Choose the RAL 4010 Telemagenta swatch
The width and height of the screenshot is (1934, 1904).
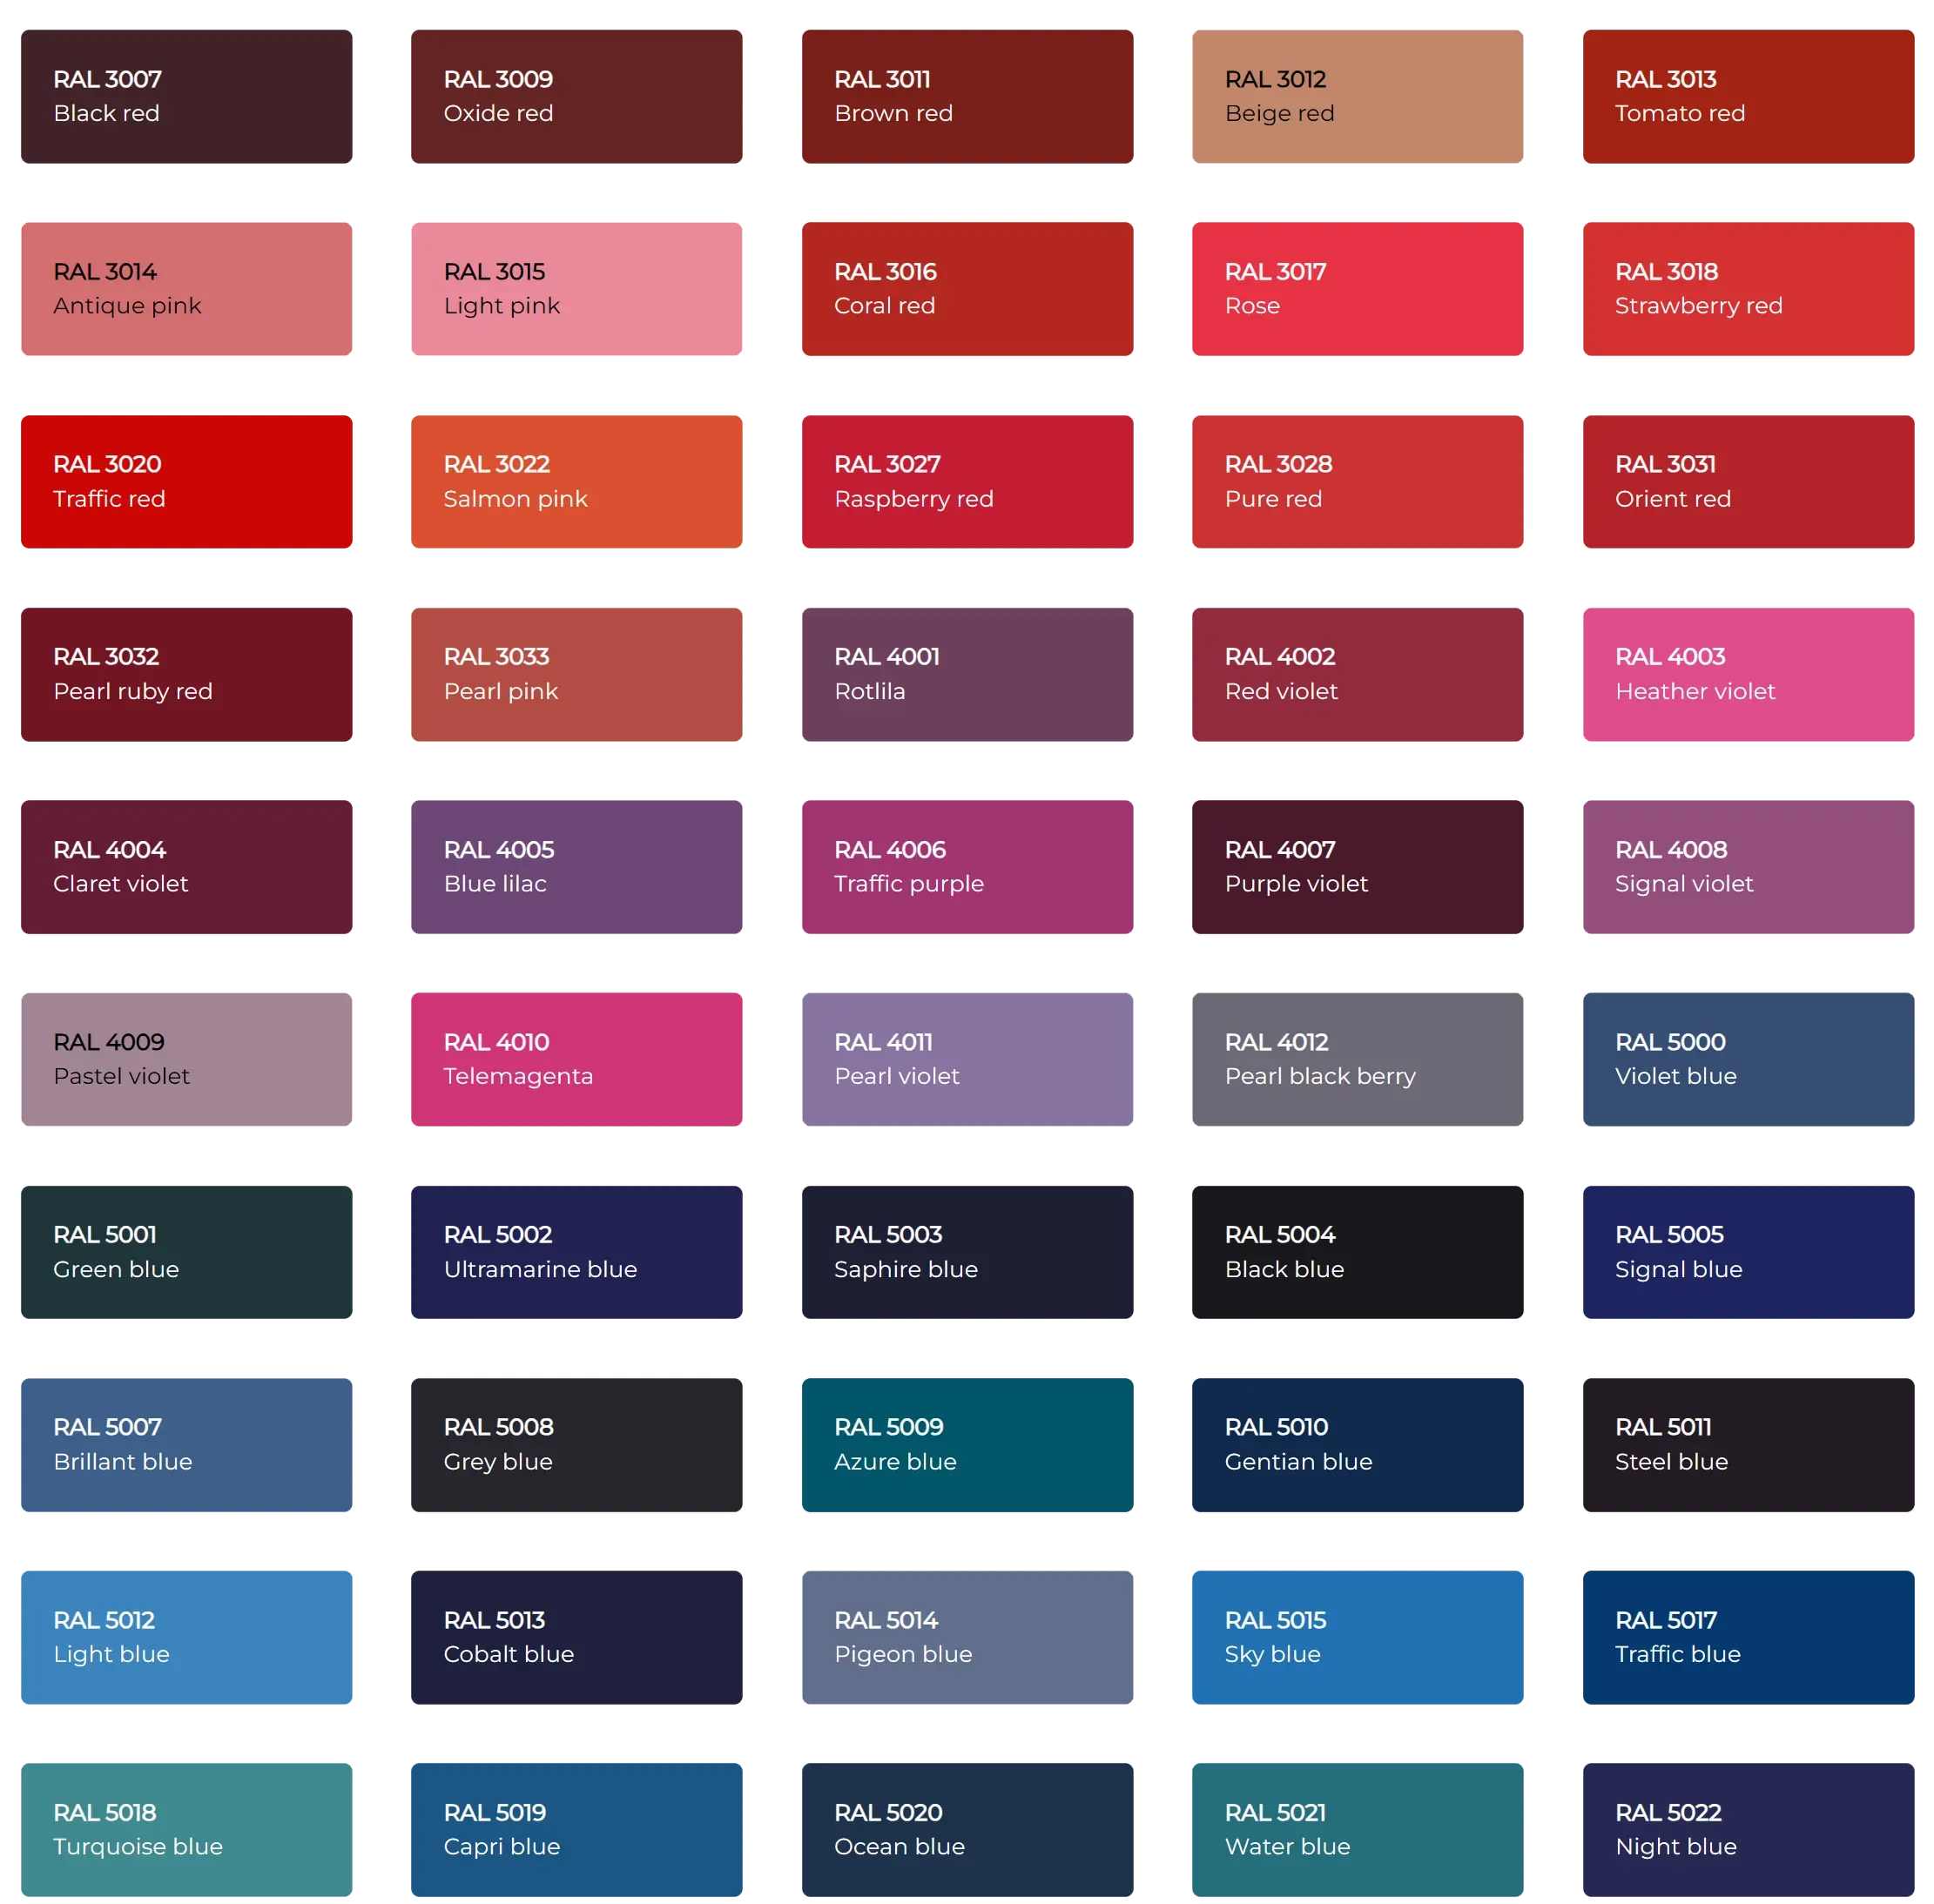coord(576,1059)
